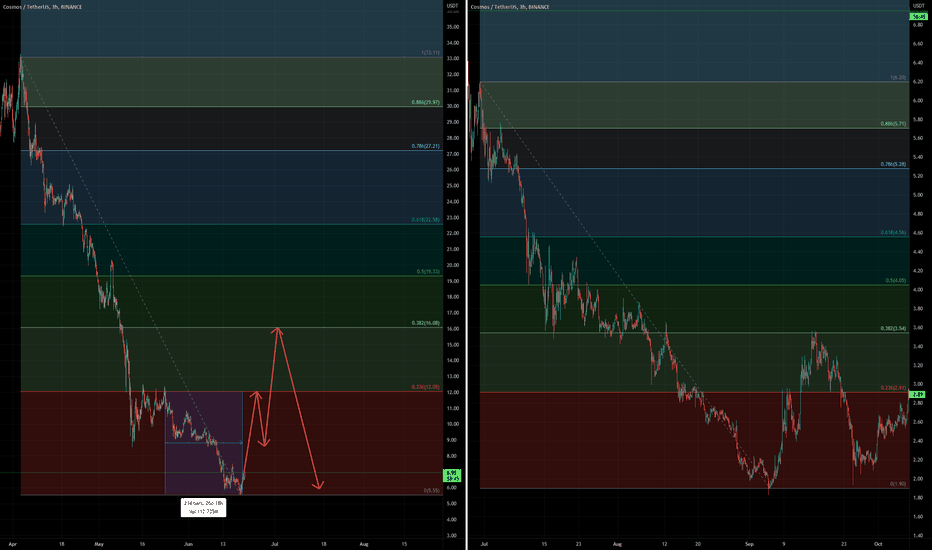Image resolution: width=932 pixels, height=550 pixels.
Task: Click the 0.618(4.56) retracement label
Action: pyautogui.click(x=893, y=233)
